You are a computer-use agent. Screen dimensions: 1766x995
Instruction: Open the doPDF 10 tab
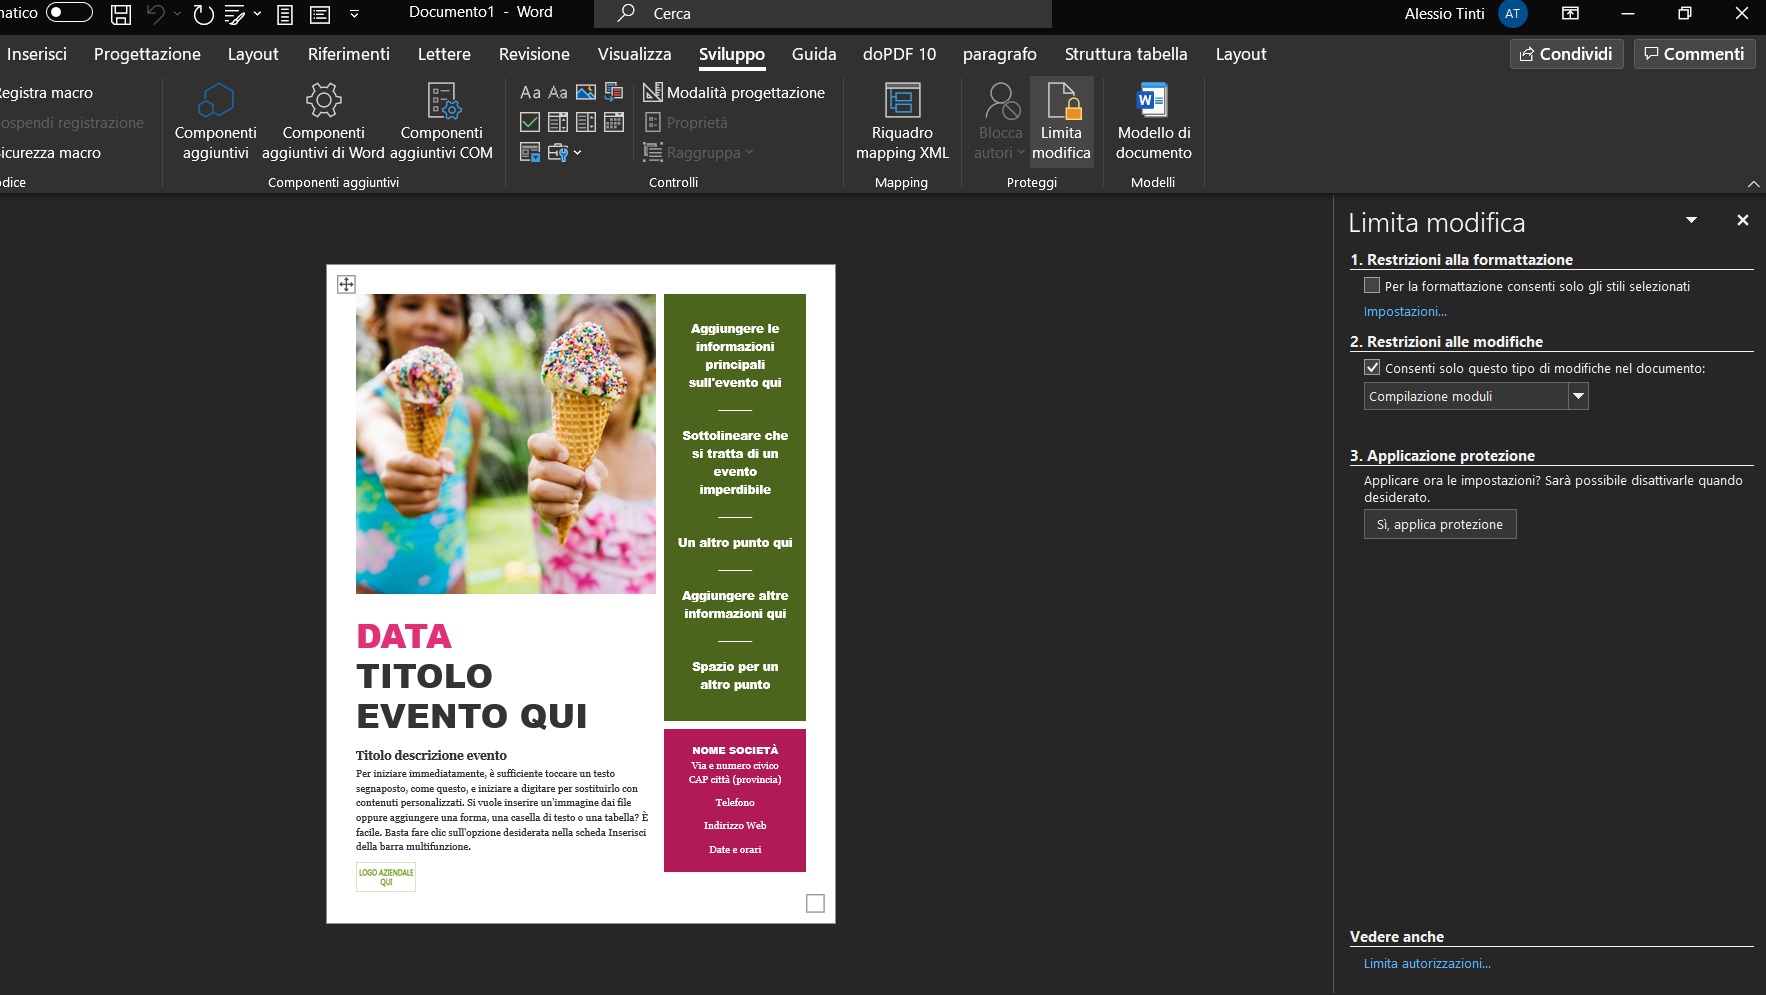900,54
